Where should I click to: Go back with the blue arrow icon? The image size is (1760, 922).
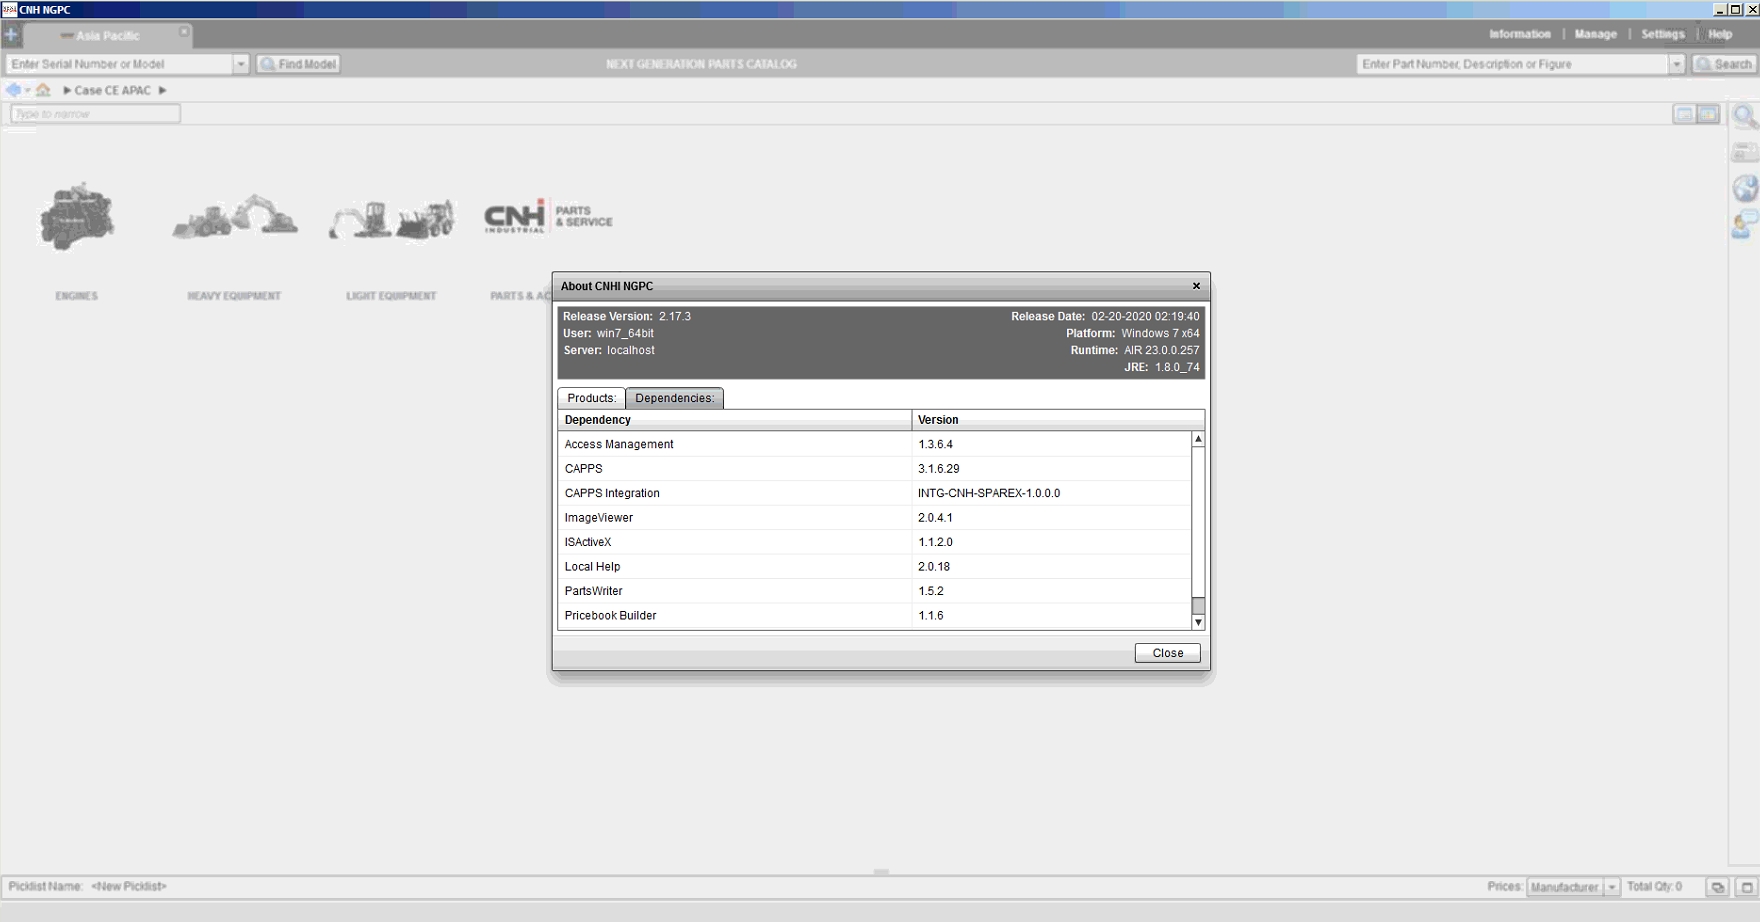(x=13, y=90)
